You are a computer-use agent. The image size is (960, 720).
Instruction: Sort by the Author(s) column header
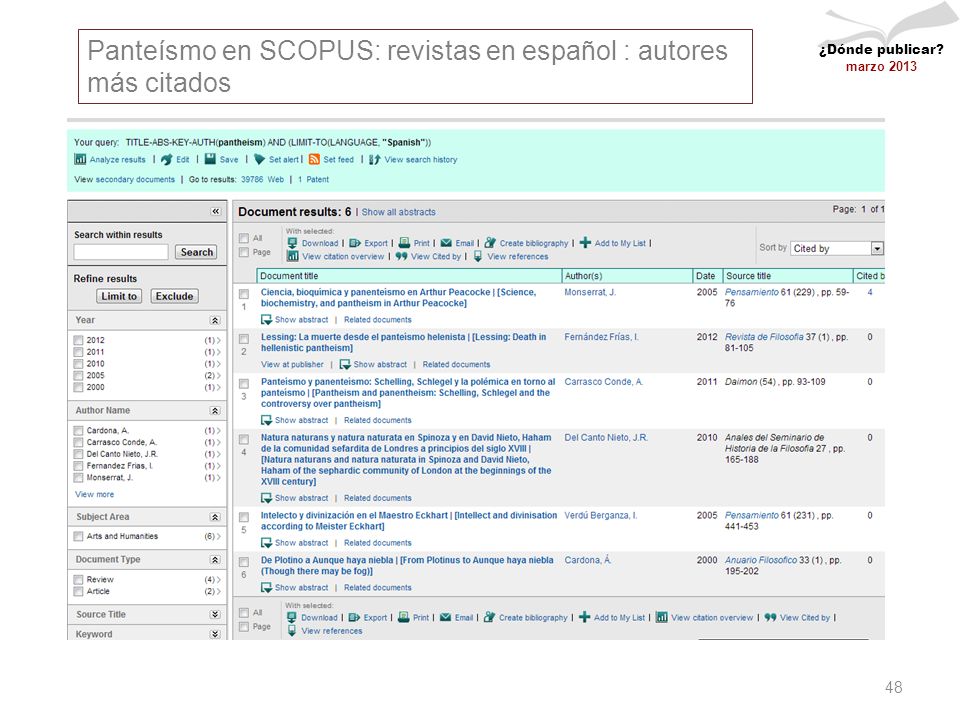[x=627, y=276]
